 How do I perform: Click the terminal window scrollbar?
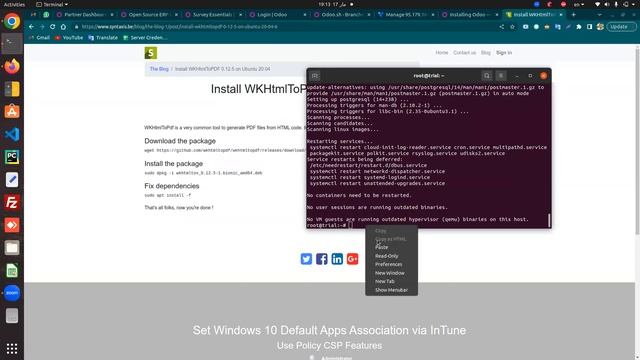549,220
